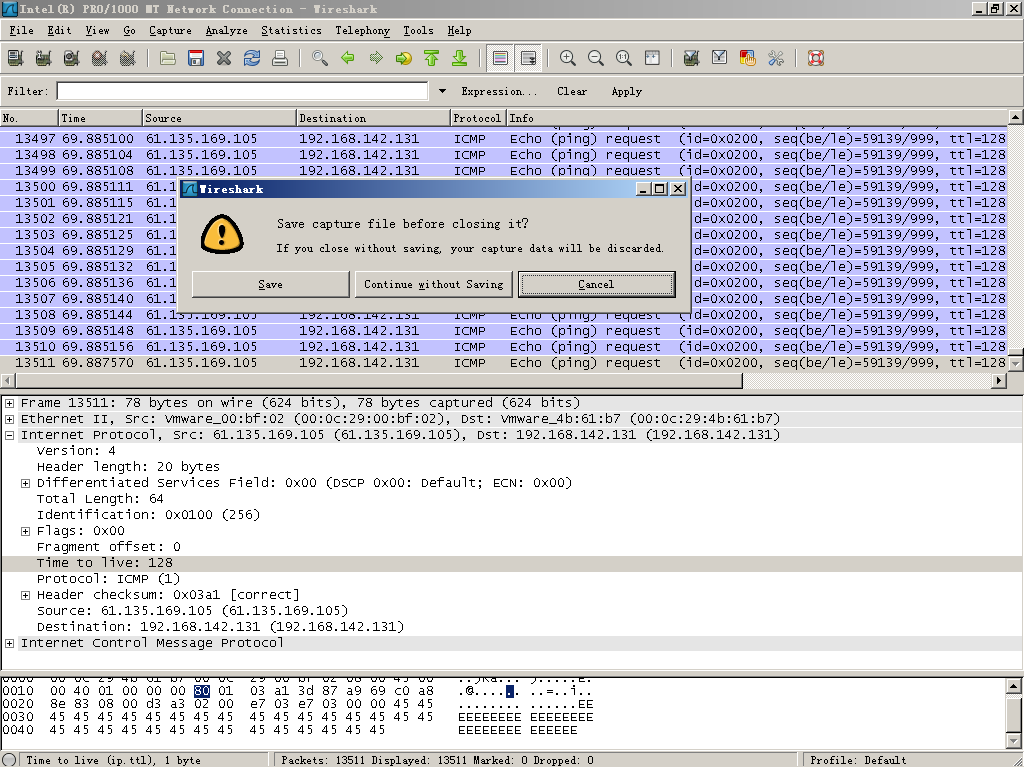This screenshot has width=1024, height=768.
Task: Click the Filter text input field
Action: point(242,91)
